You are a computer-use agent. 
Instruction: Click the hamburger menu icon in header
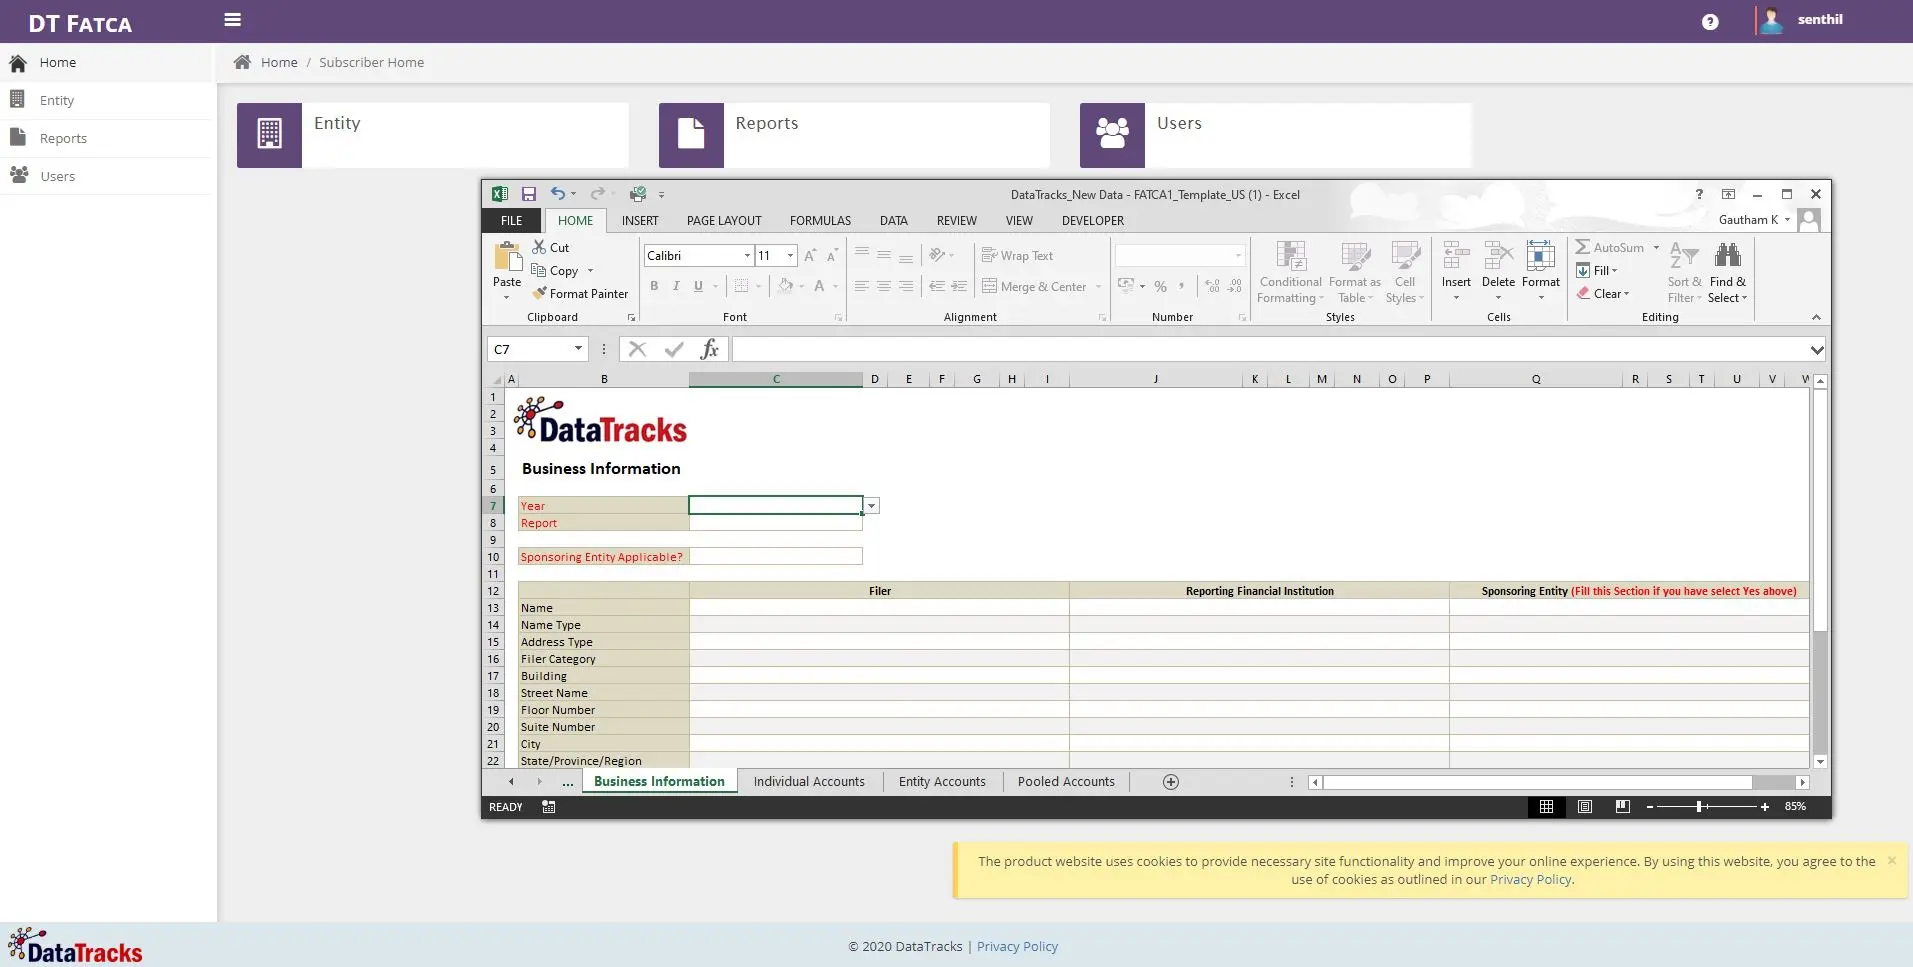232,20
